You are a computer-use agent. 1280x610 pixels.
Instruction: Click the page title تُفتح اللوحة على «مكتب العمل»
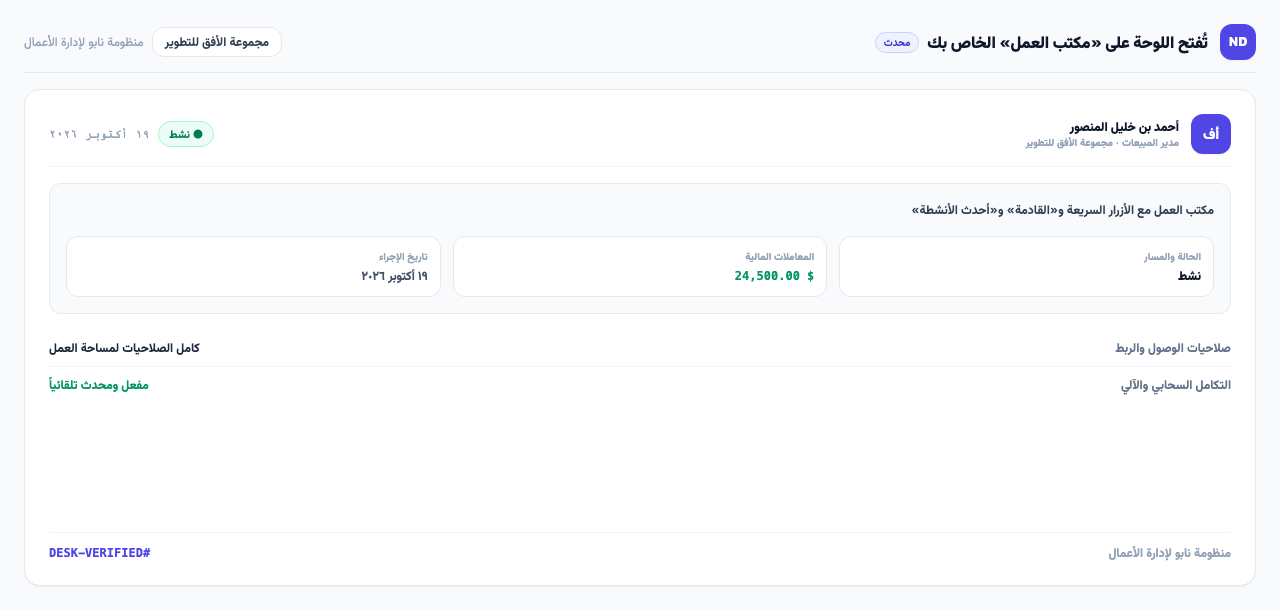pos(1067,42)
